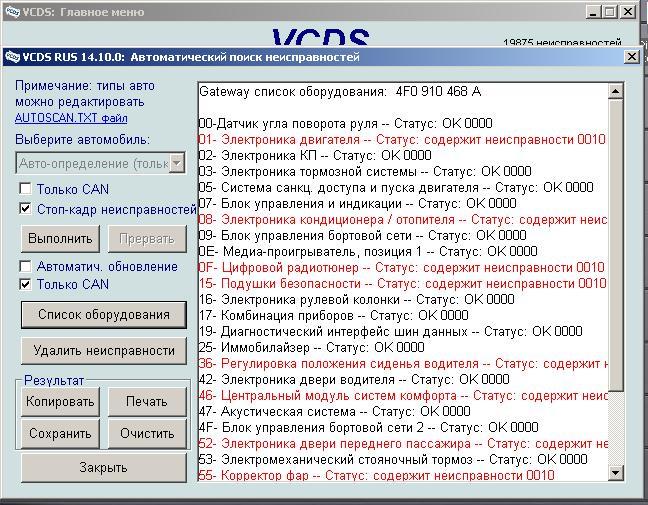The width and height of the screenshot is (648, 505).
Task: Minimize the VCDS Главное меню window
Action: coord(591,12)
